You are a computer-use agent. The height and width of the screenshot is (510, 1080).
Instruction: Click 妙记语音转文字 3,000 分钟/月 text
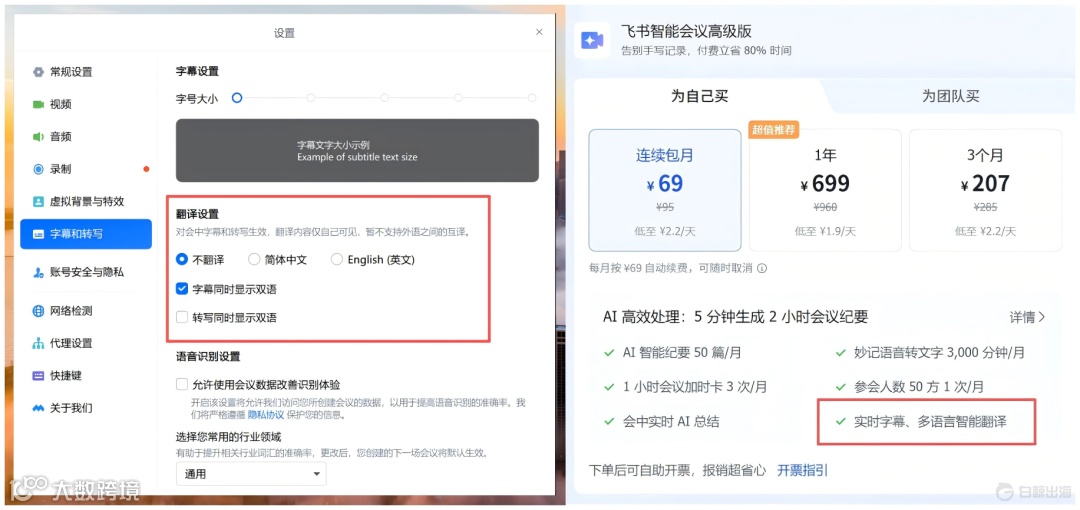click(939, 353)
